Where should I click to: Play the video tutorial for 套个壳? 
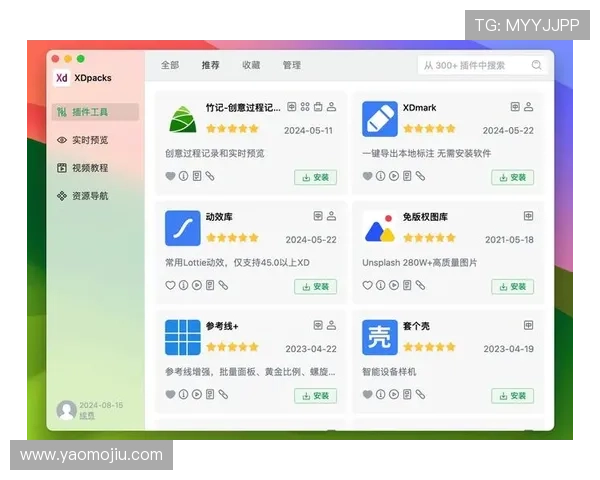(x=394, y=394)
